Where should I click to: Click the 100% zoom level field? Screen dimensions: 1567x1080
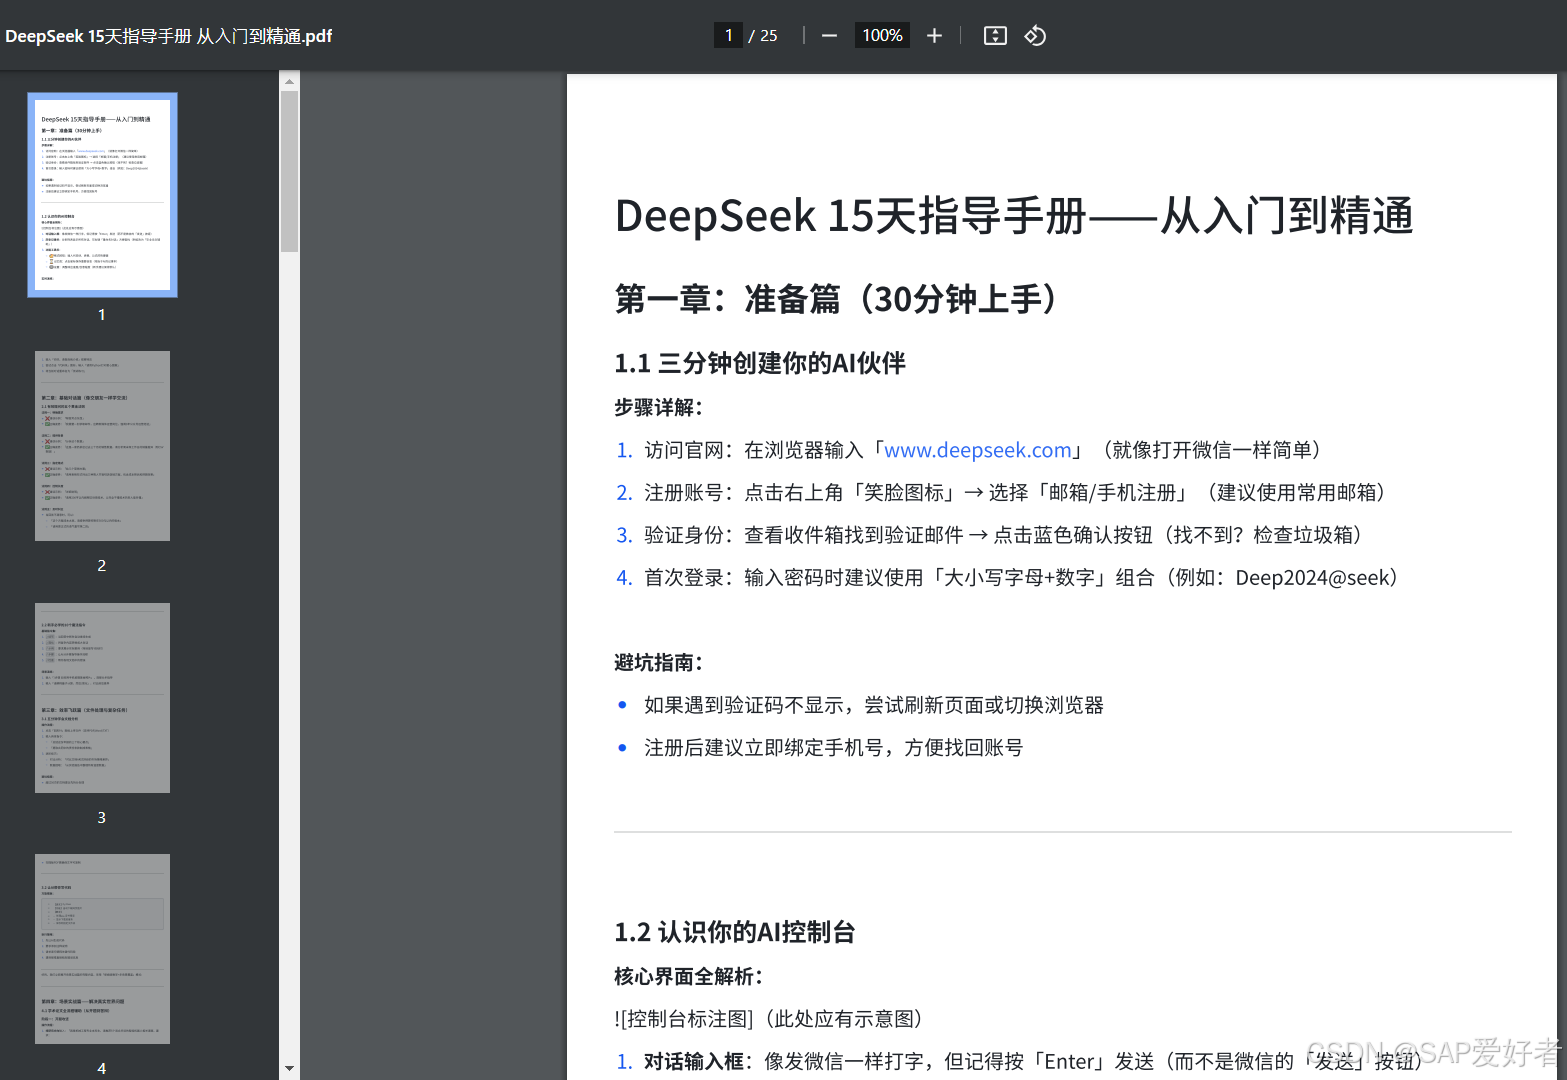(x=882, y=35)
